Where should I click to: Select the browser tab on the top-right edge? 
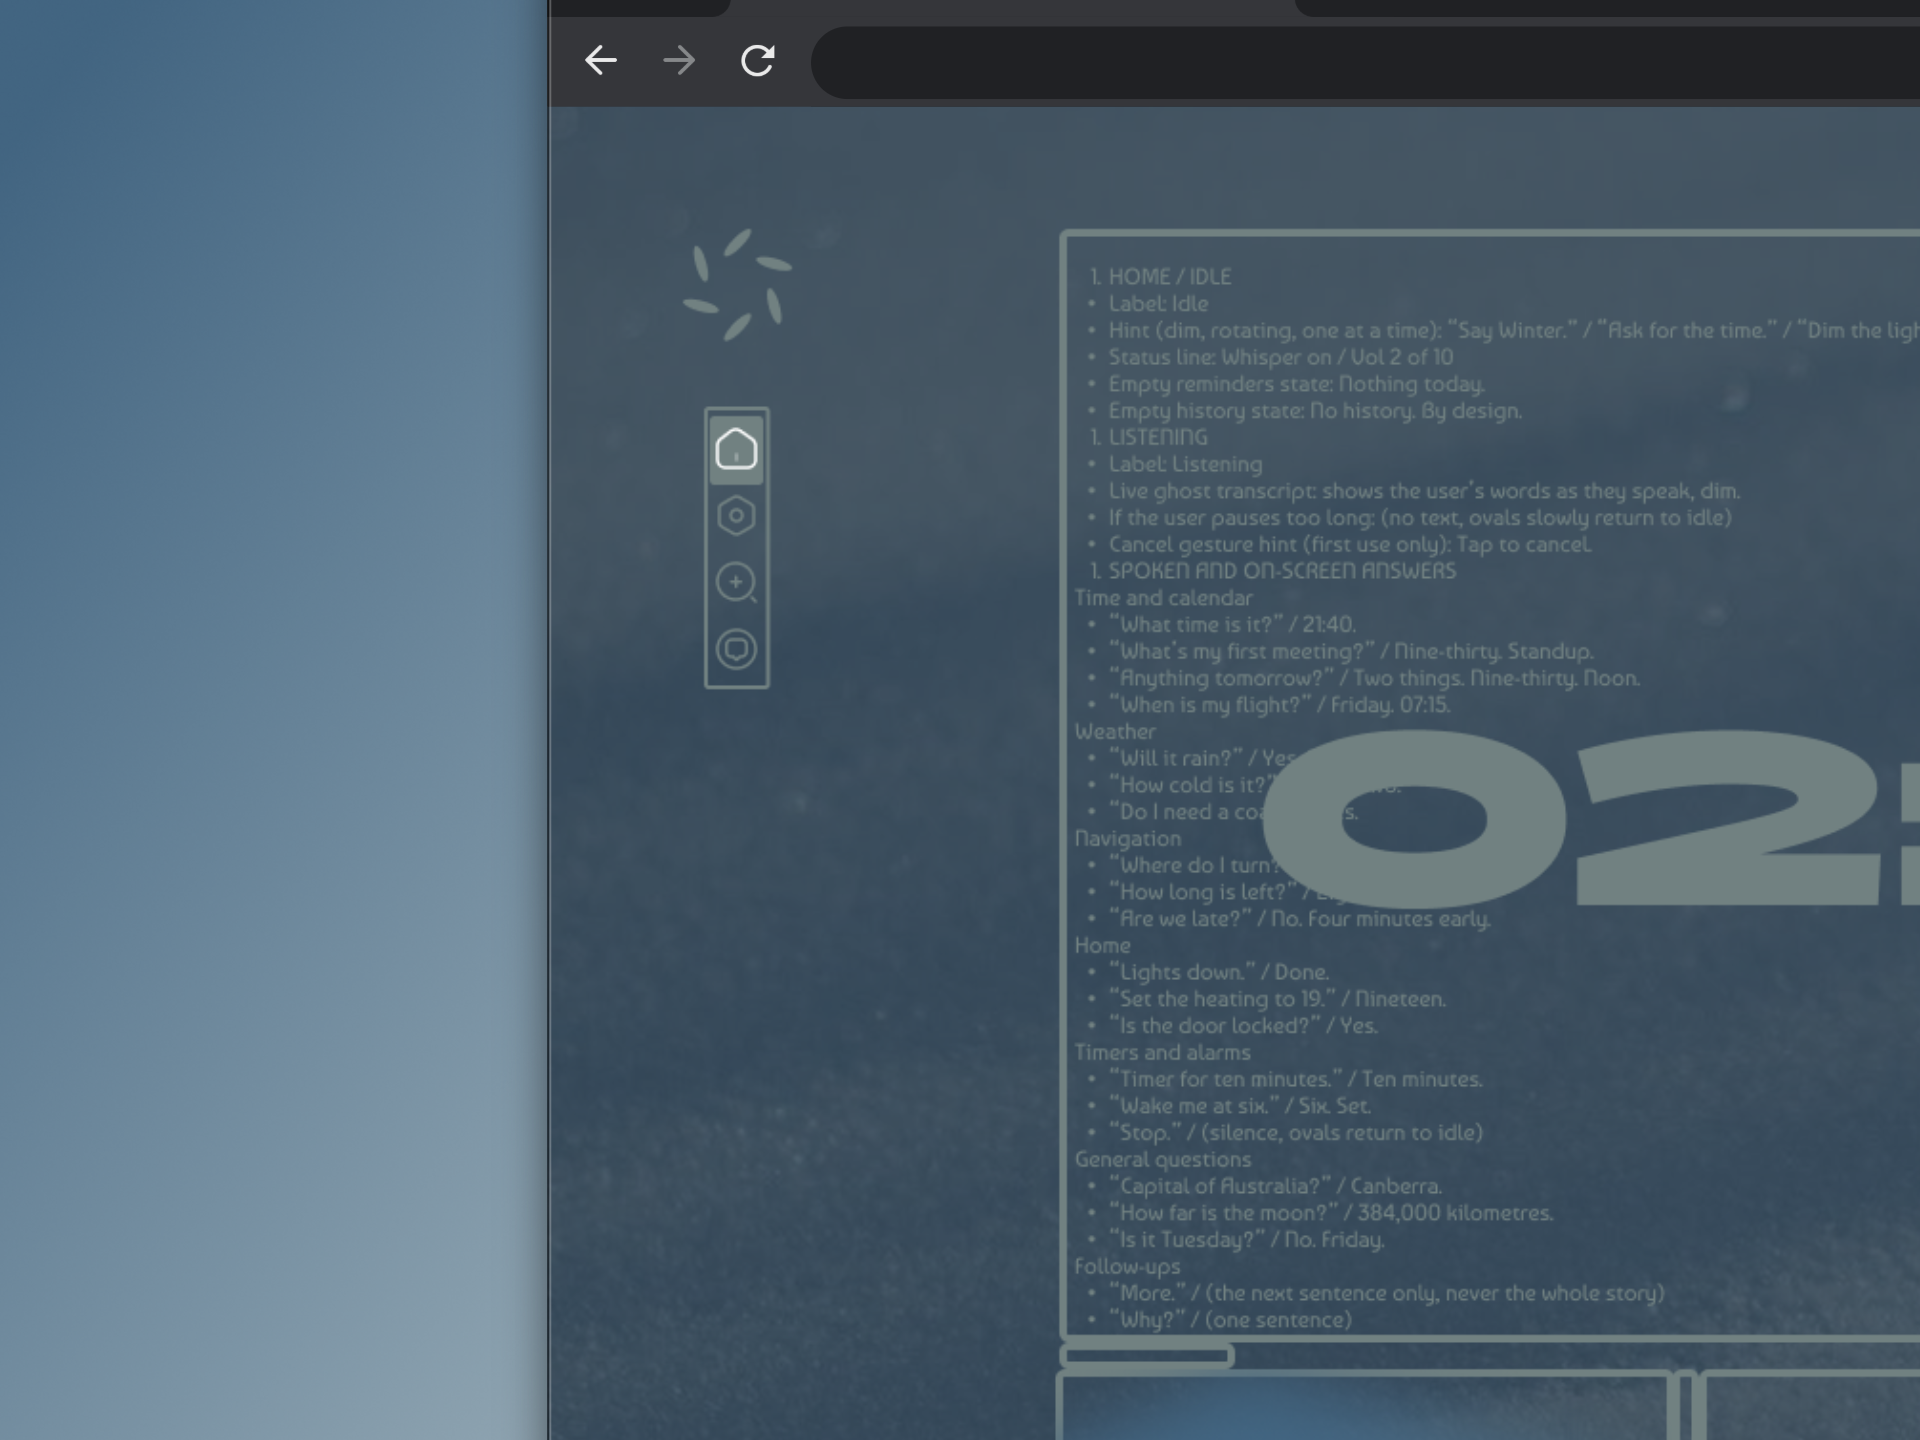pyautogui.click(x=1607, y=8)
